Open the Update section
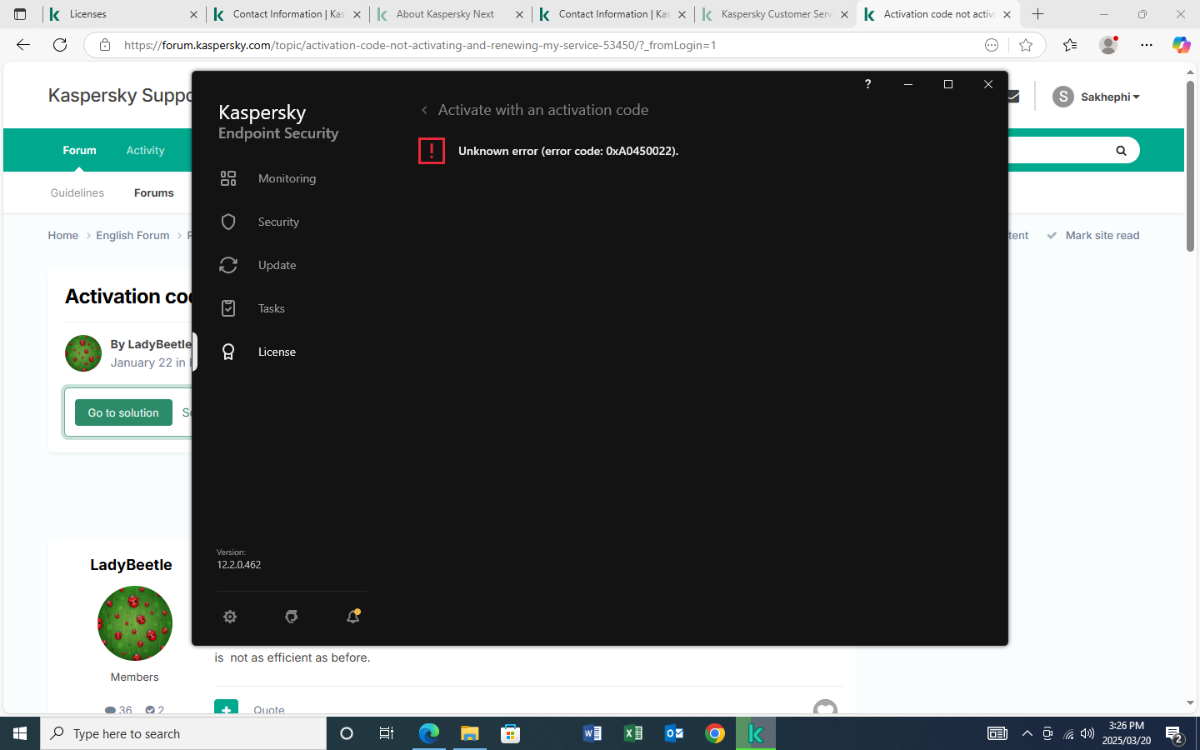The width and height of the screenshot is (1200, 750). click(258, 265)
